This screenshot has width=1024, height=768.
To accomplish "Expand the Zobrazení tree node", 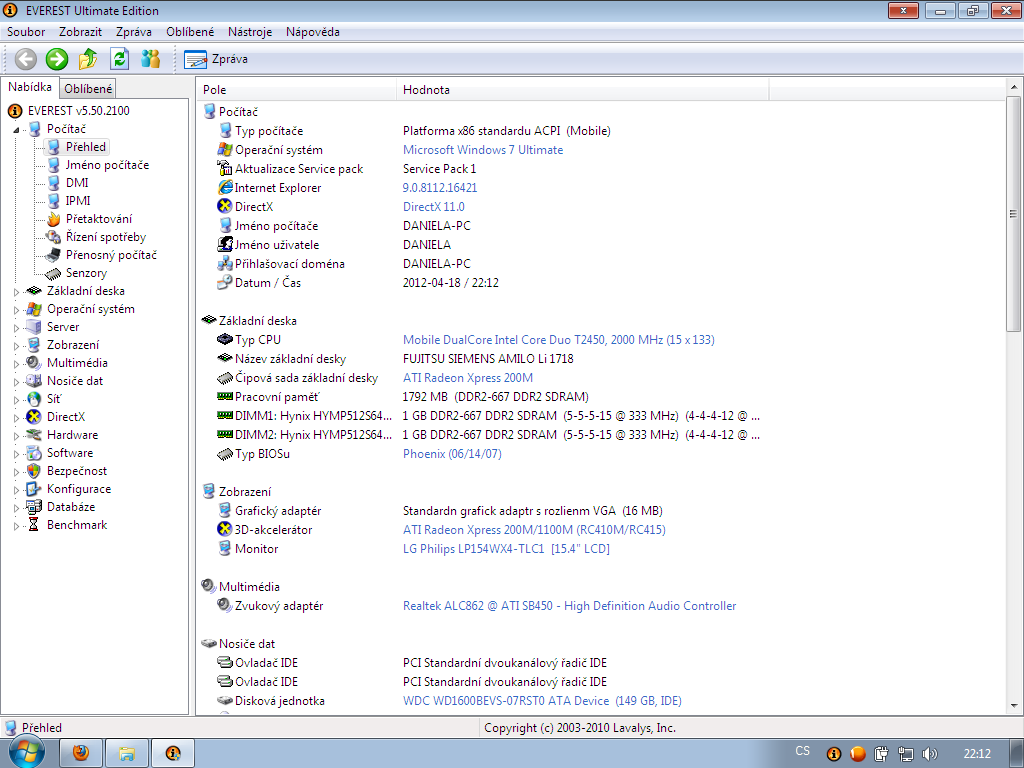I will point(16,345).
